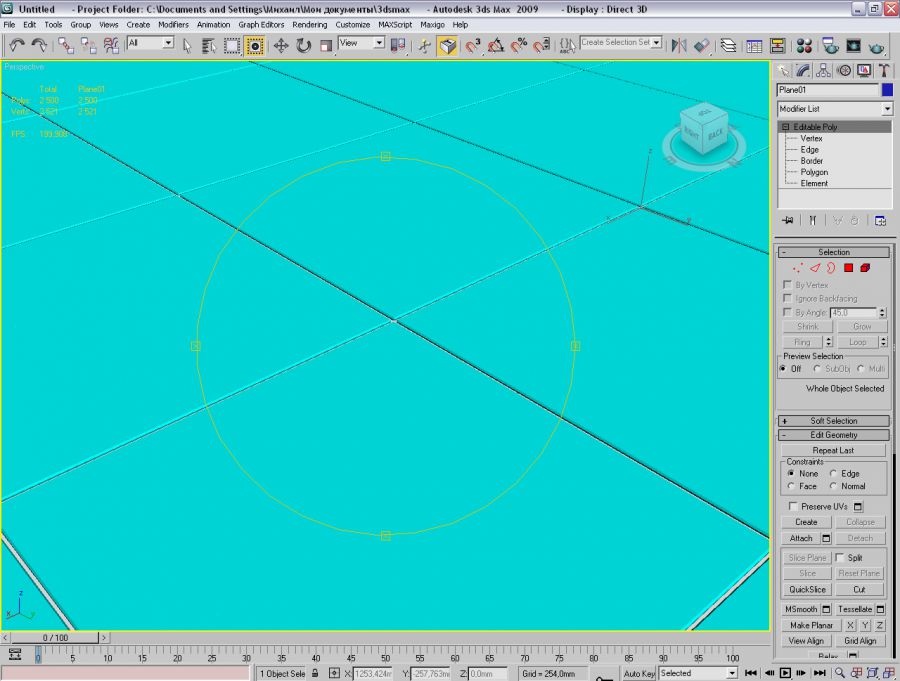Set constraint to Face radio
This screenshot has height=681, width=900.
(x=791, y=486)
